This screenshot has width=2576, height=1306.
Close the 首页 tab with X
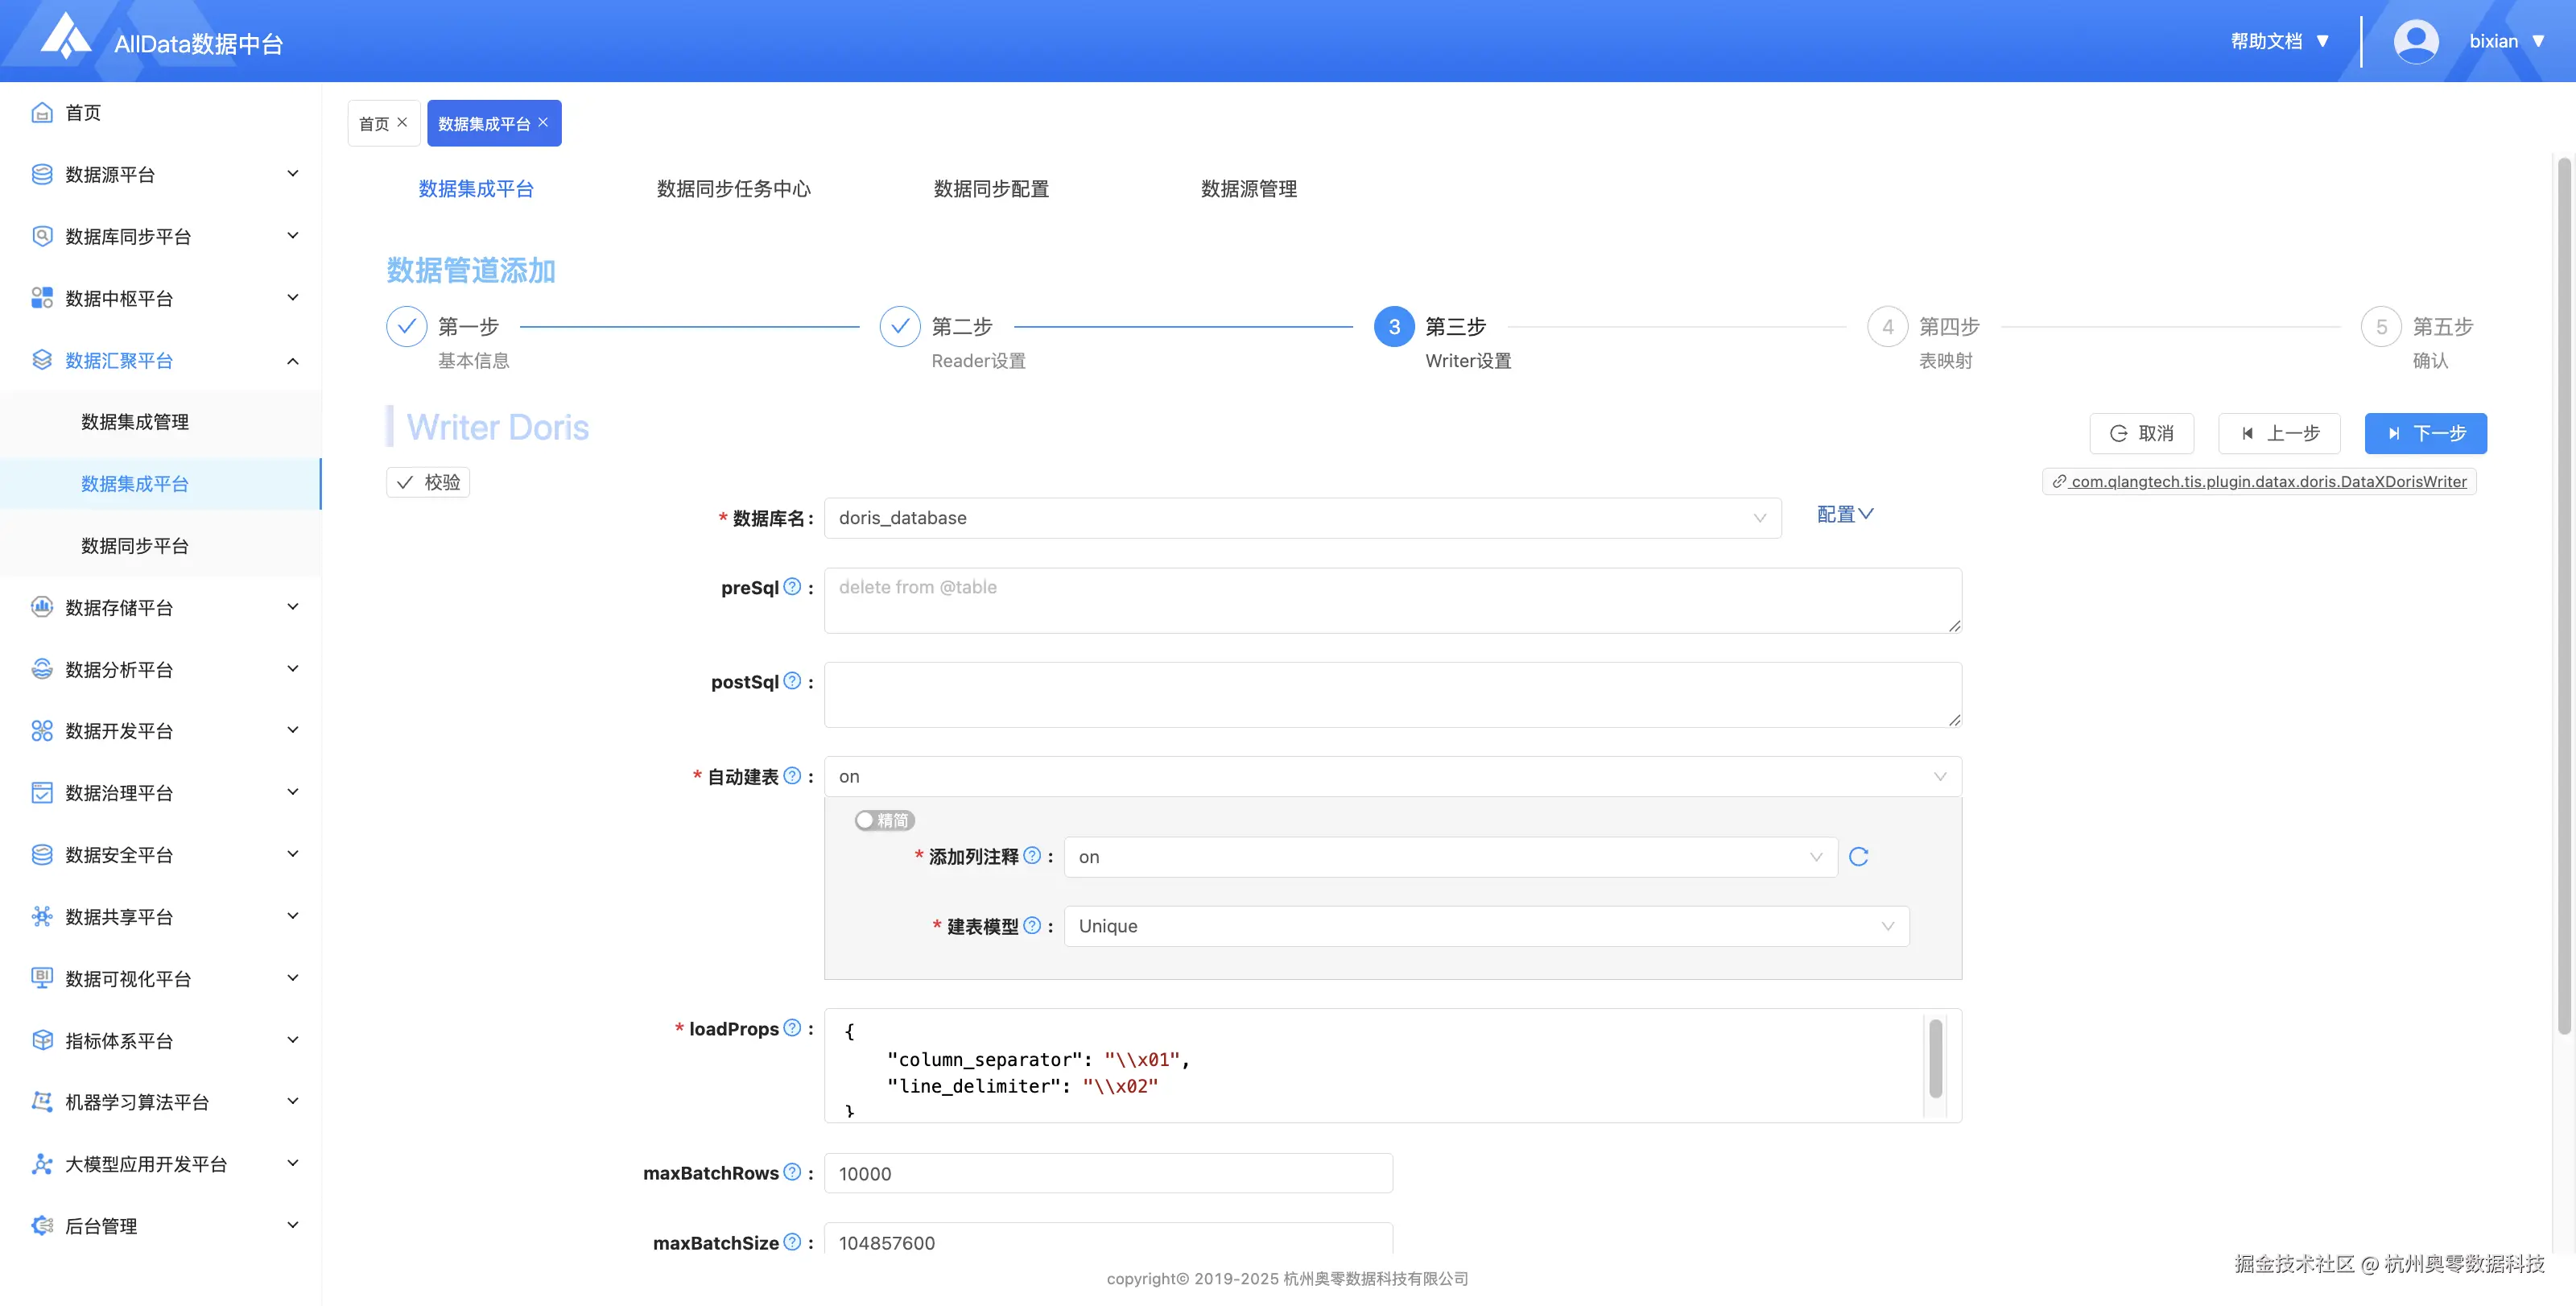[402, 122]
